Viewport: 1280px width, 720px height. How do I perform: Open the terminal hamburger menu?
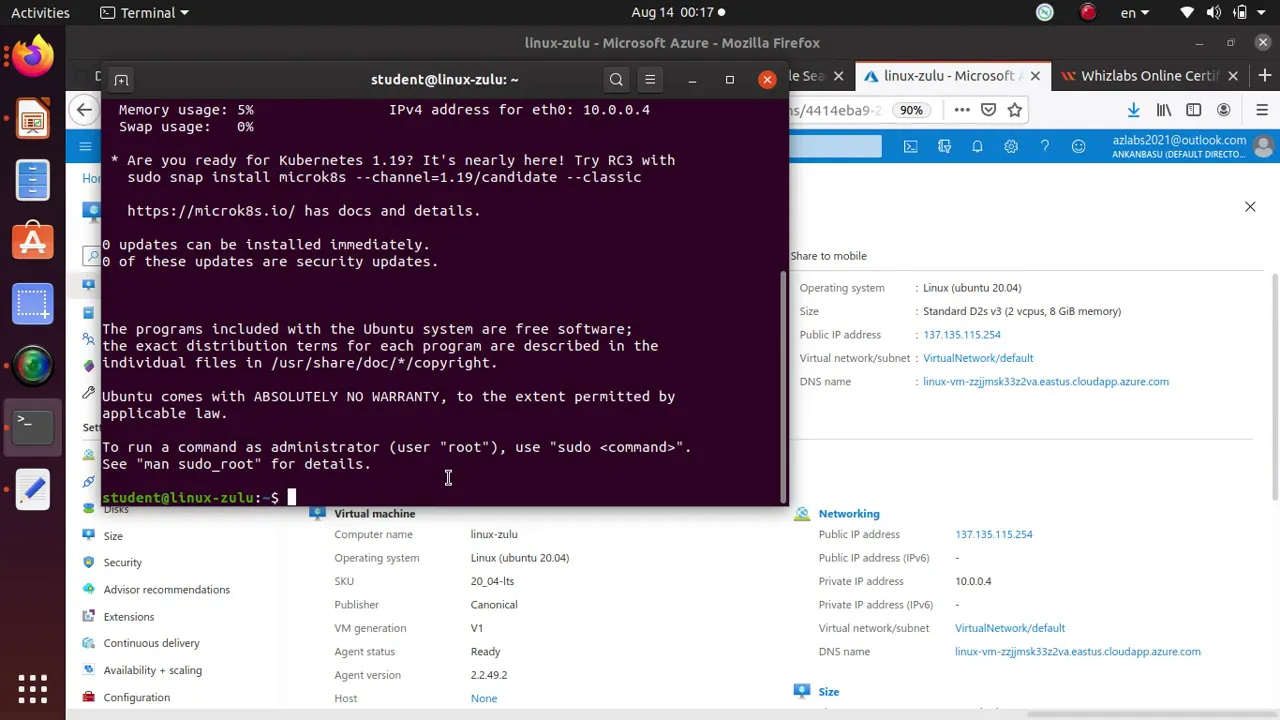tap(650, 80)
